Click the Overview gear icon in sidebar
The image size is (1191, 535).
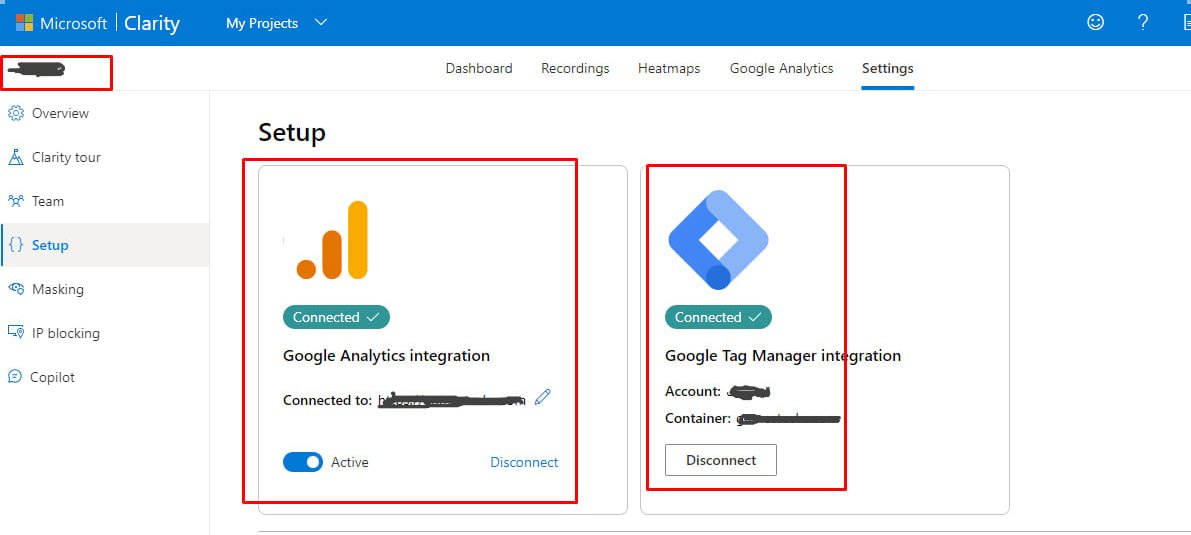coord(15,113)
